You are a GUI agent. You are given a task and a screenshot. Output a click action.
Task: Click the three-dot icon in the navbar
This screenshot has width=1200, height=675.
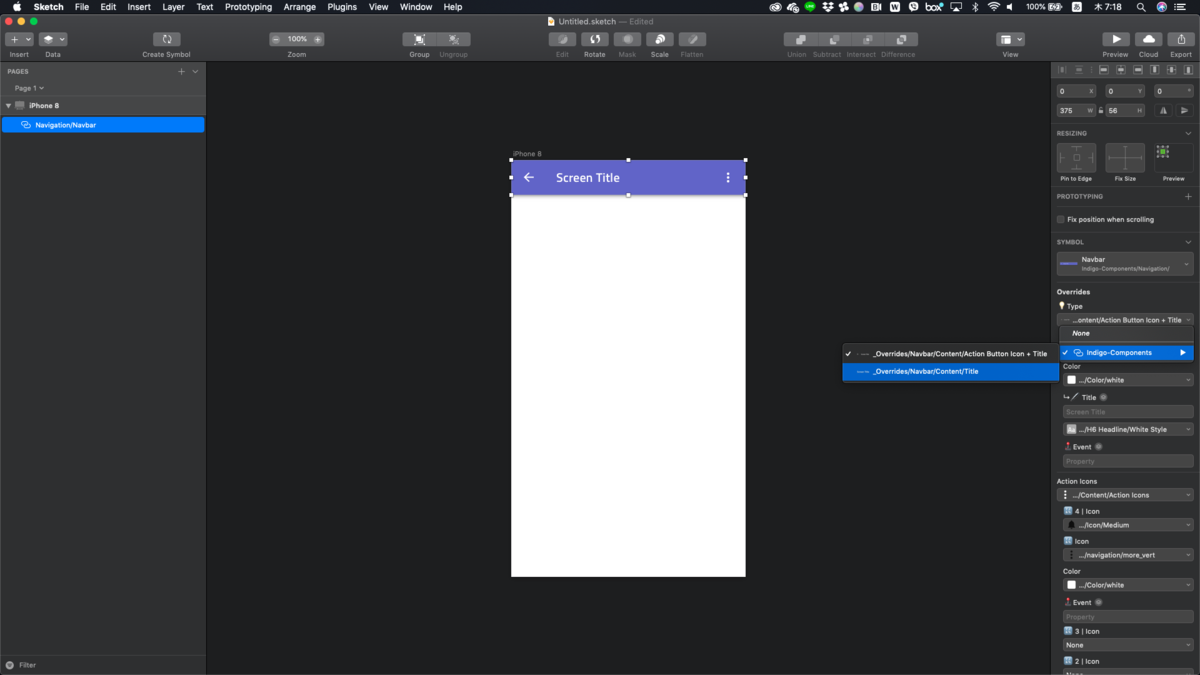(x=728, y=178)
